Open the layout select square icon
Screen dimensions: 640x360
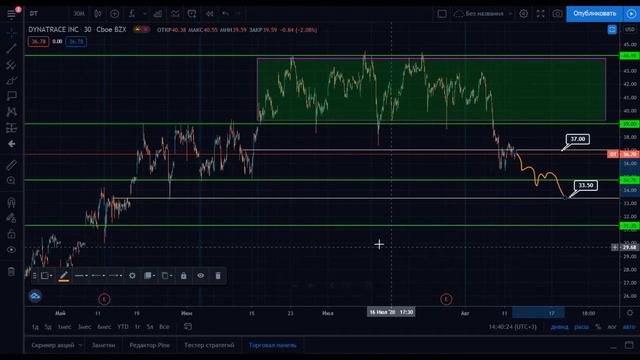[x=442, y=13]
